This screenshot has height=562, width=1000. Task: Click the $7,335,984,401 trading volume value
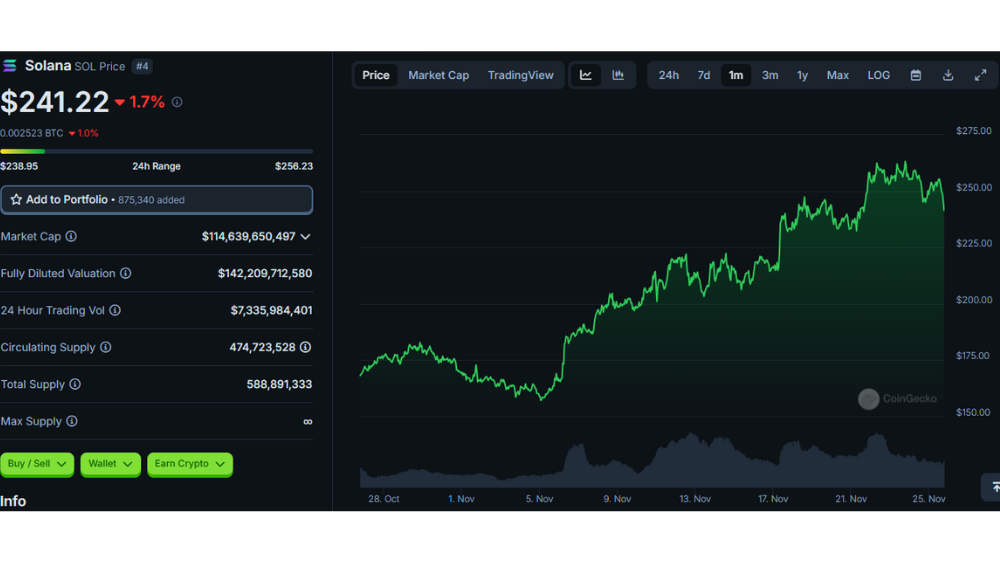pos(271,311)
